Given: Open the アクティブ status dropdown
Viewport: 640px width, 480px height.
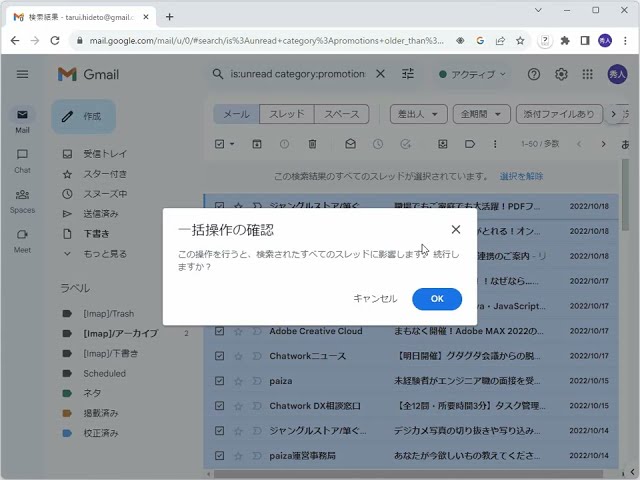Looking at the screenshot, I should tap(472, 74).
